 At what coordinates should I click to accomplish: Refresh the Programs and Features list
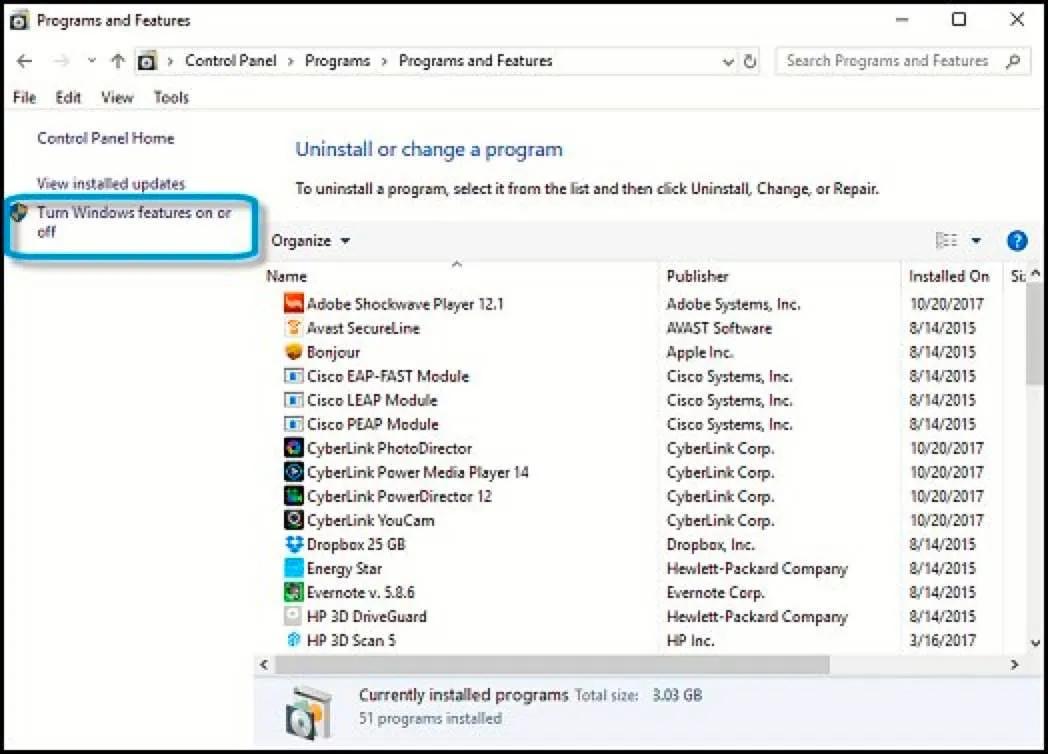(750, 61)
